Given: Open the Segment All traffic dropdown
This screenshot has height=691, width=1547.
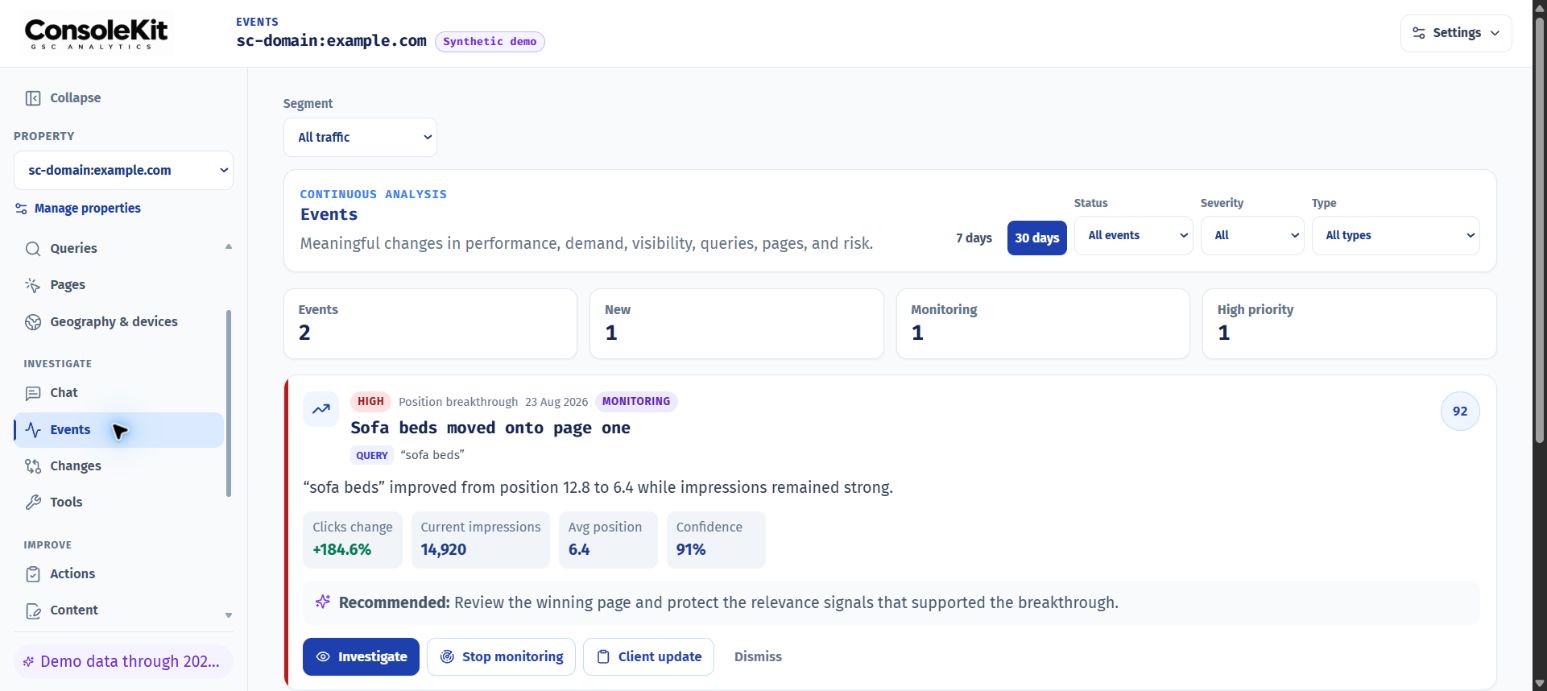Looking at the screenshot, I should 360,137.
